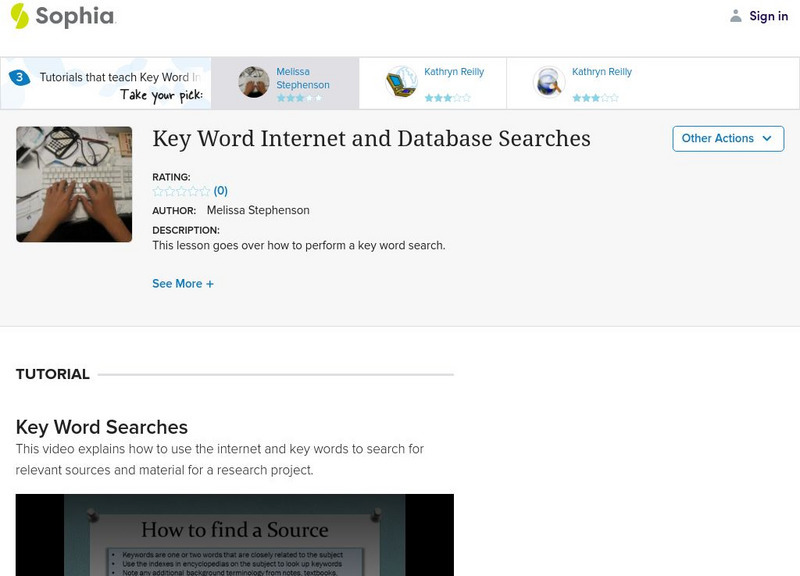
Task: Click the Key Word Internet and Database Searches title
Action: (x=371, y=139)
